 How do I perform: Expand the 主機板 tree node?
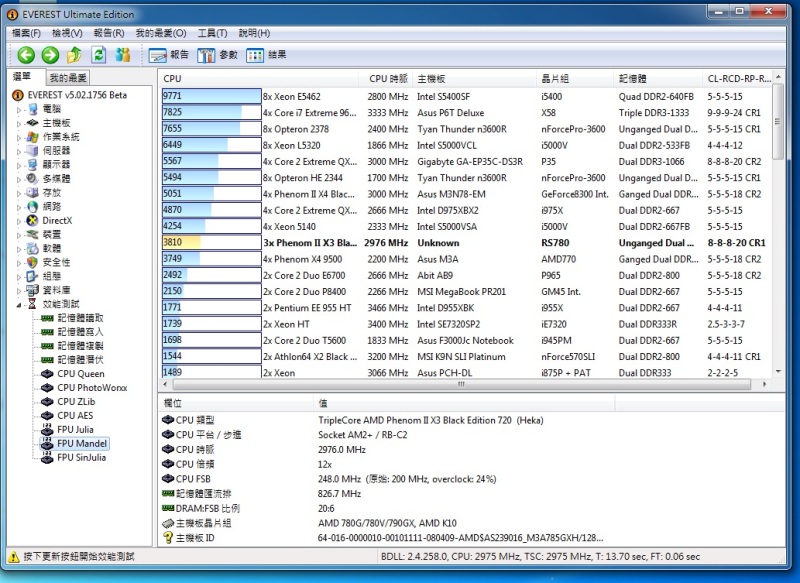(x=19, y=123)
